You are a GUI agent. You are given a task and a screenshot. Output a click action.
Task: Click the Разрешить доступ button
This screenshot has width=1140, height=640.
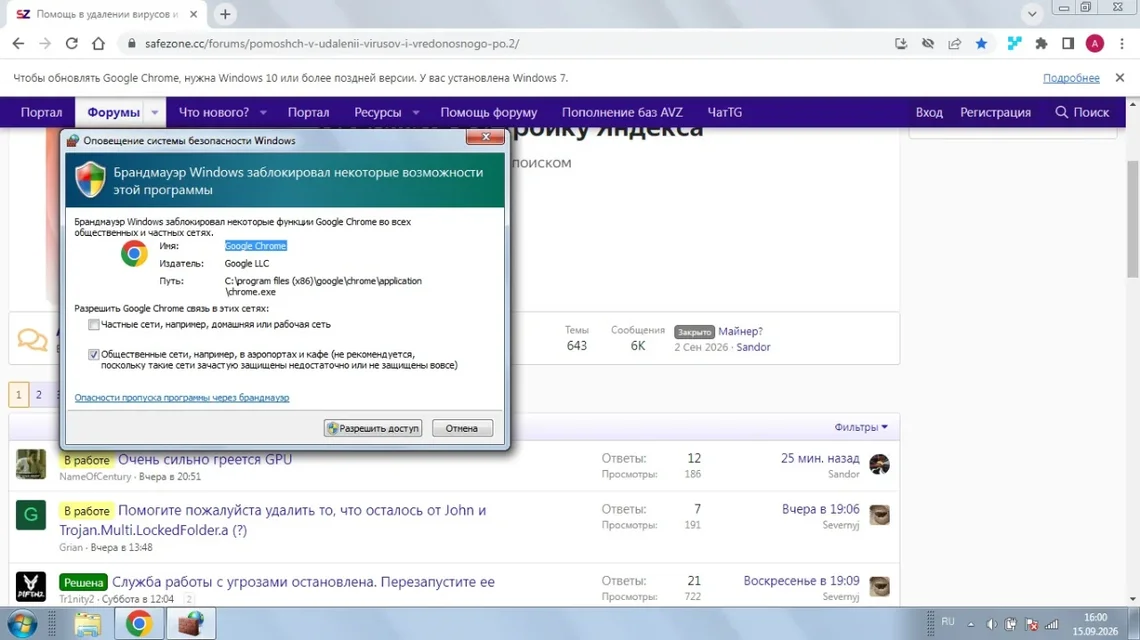click(x=373, y=428)
